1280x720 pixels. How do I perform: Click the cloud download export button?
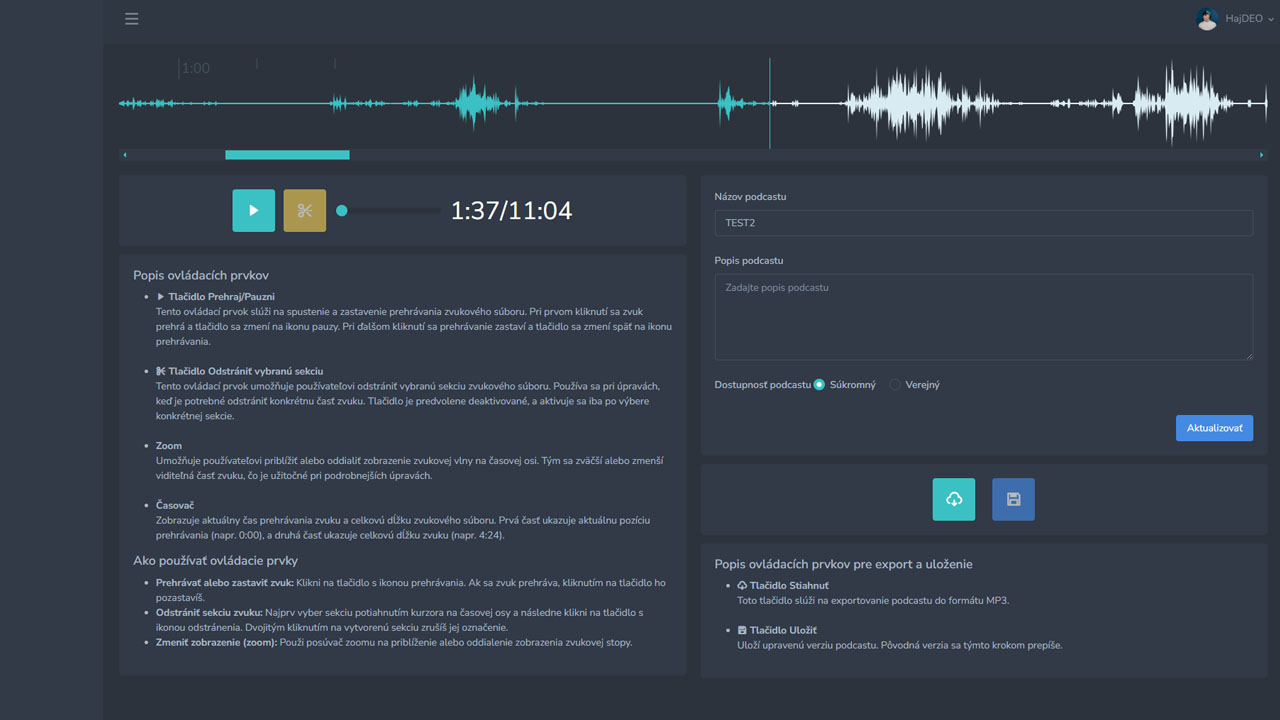point(954,499)
